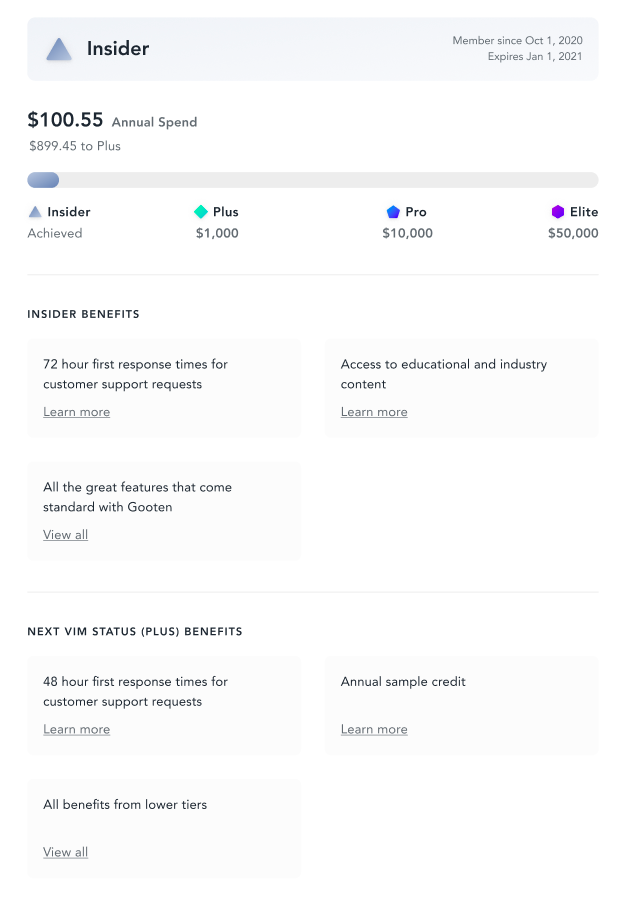View all benefits from lower tiers
This screenshot has height=901, width=639.
pyautogui.click(x=65, y=852)
